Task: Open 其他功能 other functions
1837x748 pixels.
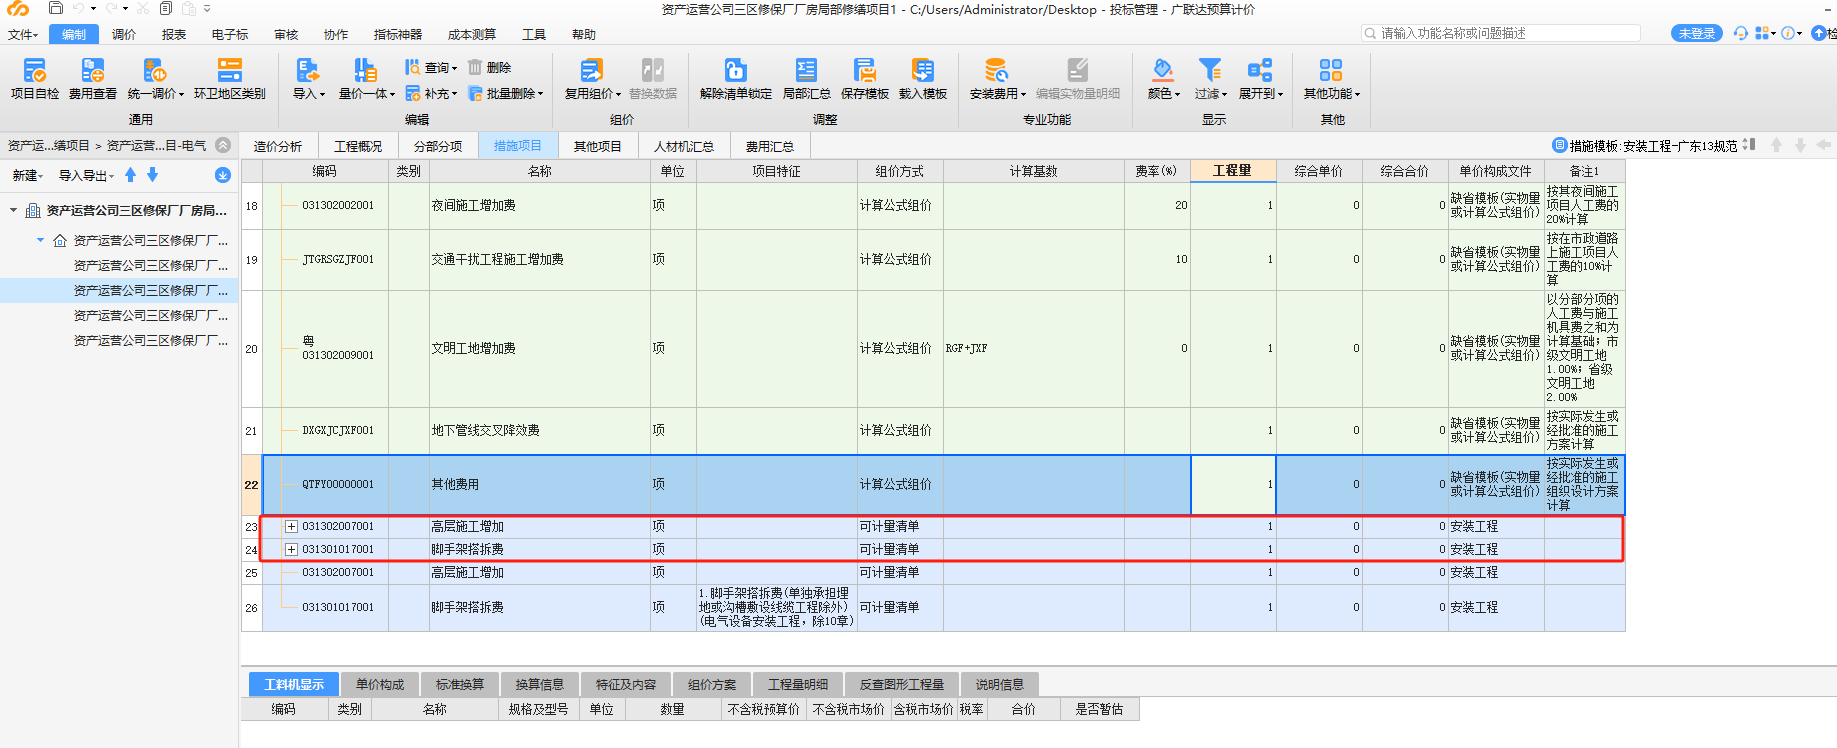Action: pos(1331,78)
